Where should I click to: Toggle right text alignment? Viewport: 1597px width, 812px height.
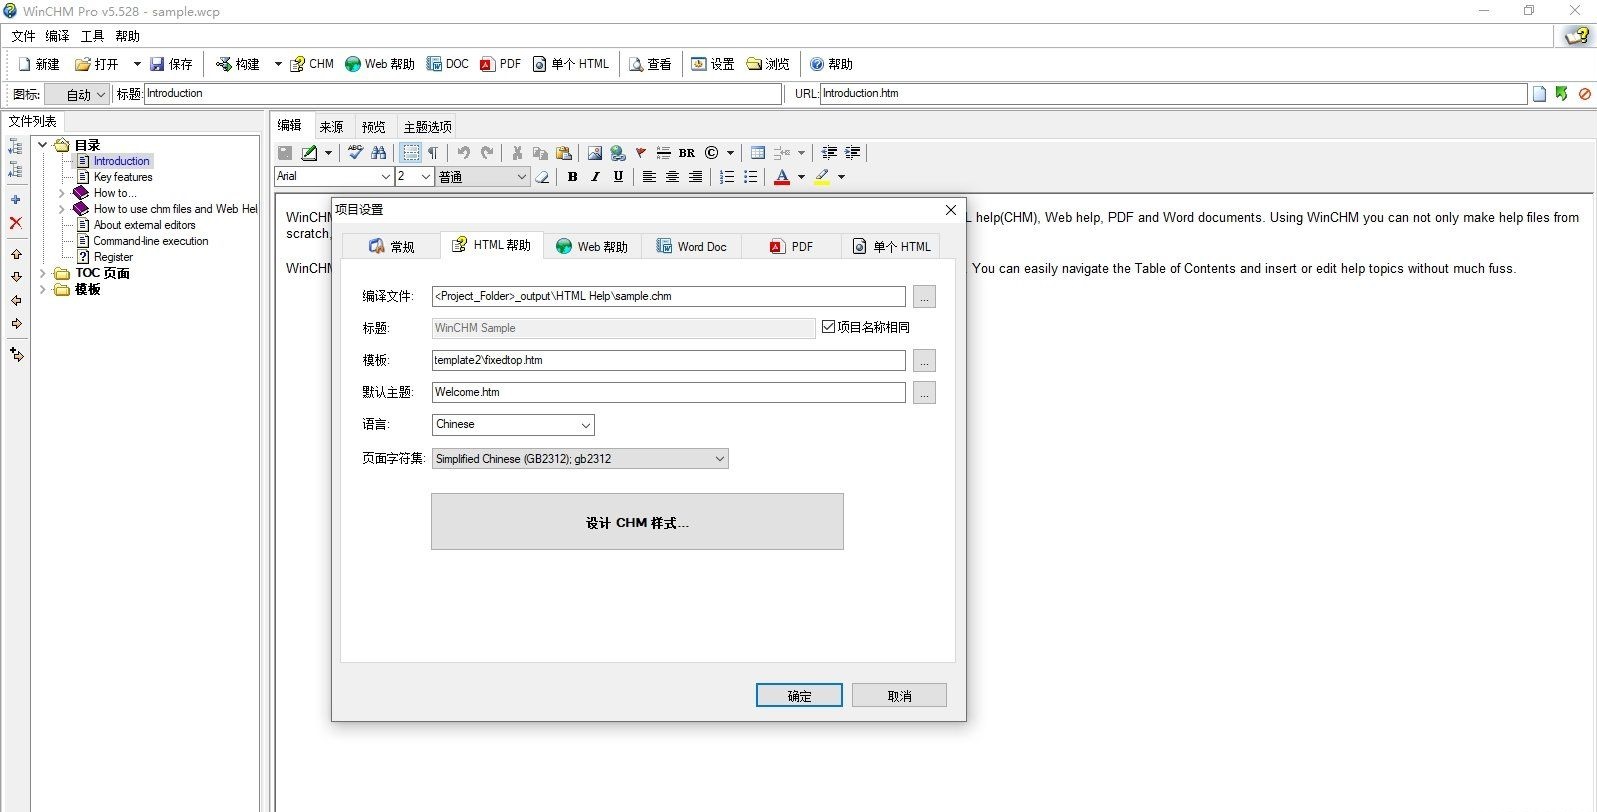tap(695, 177)
